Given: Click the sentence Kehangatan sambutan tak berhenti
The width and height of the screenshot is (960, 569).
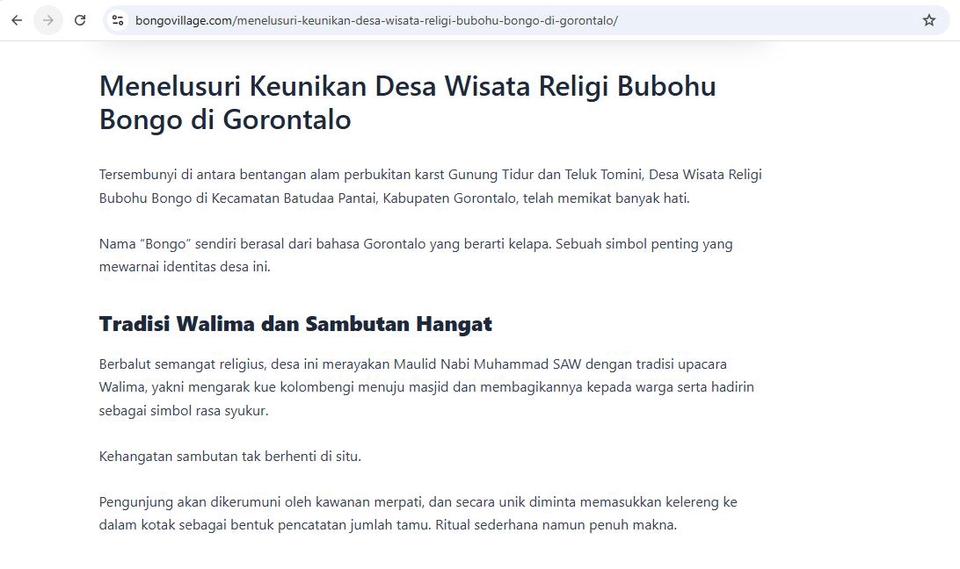Looking at the screenshot, I should click(x=230, y=456).
